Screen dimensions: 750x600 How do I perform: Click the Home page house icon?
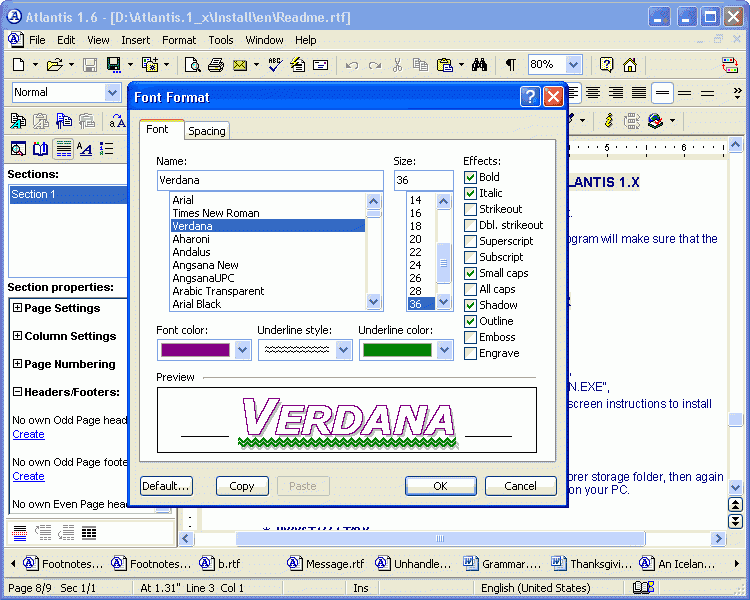pos(630,64)
